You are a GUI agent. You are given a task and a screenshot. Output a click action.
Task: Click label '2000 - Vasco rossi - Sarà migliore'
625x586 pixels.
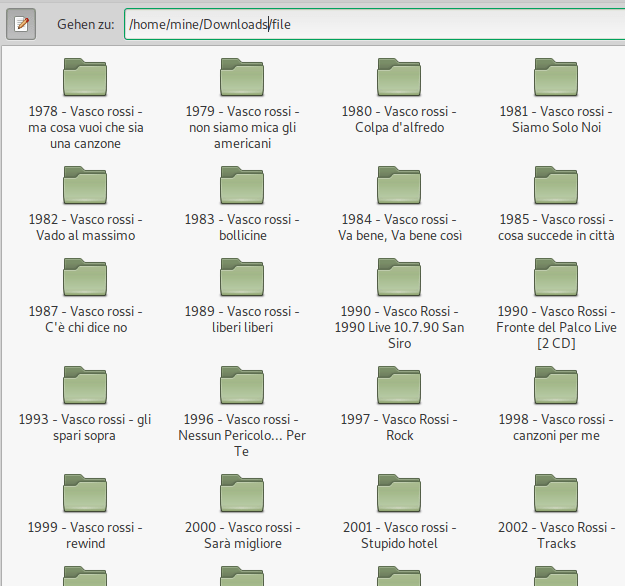tap(242, 535)
